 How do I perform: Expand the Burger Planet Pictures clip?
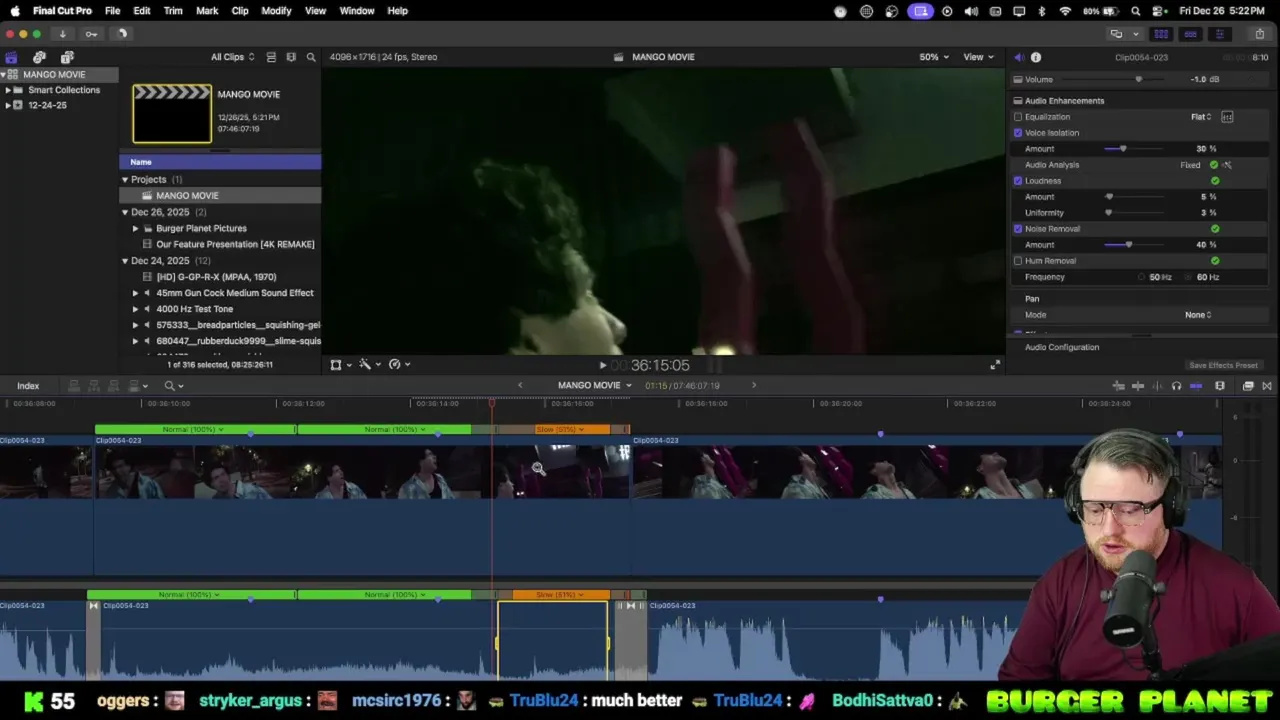tap(136, 228)
